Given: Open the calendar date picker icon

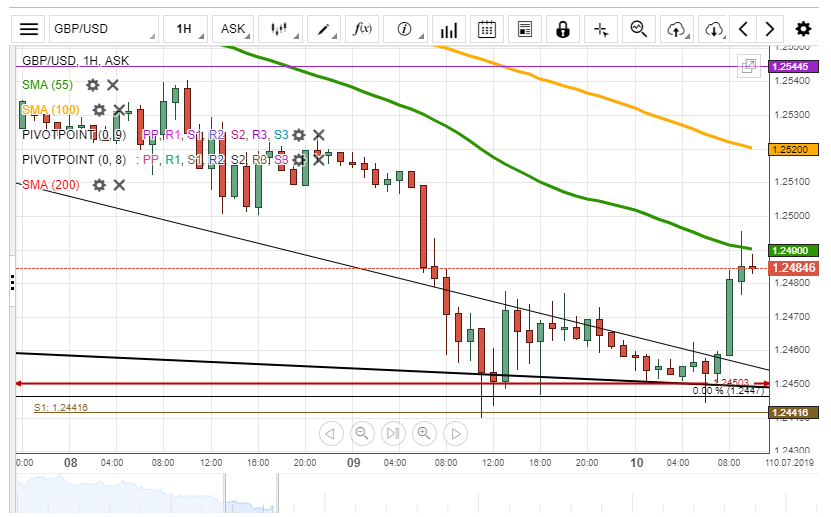Looking at the screenshot, I should (x=487, y=29).
